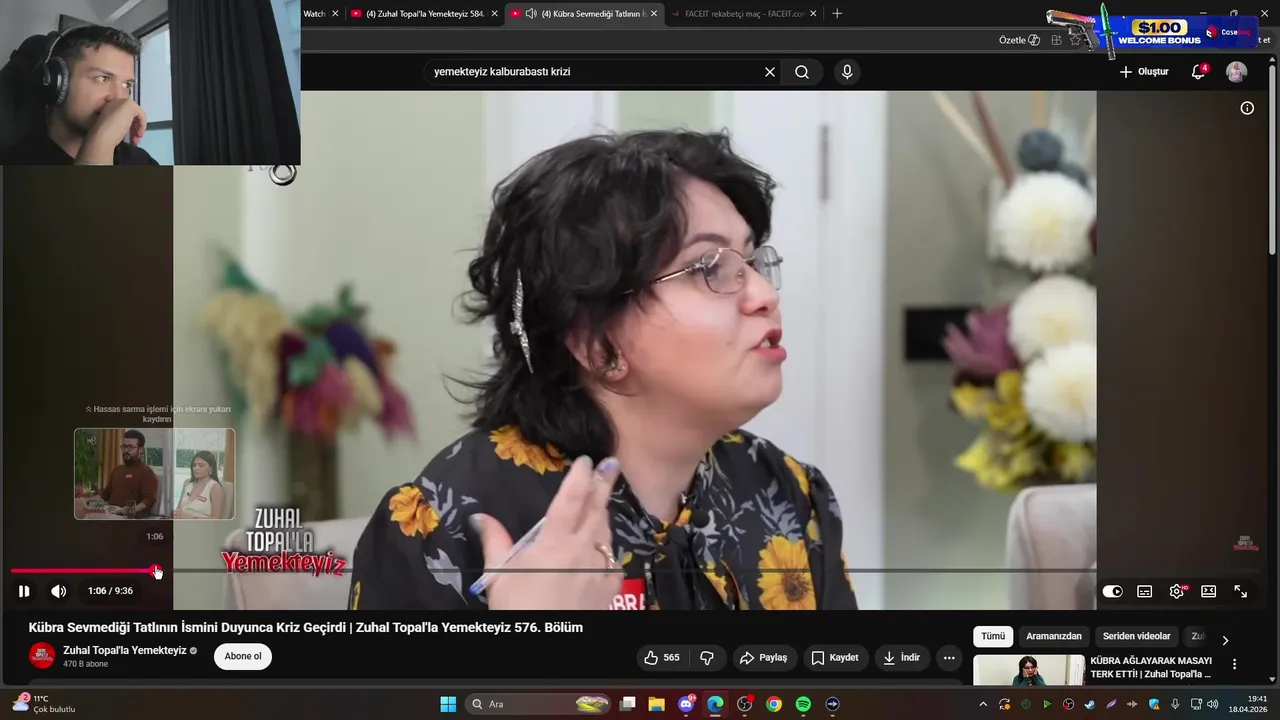Clear the YouTube search query text

click(770, 72)
